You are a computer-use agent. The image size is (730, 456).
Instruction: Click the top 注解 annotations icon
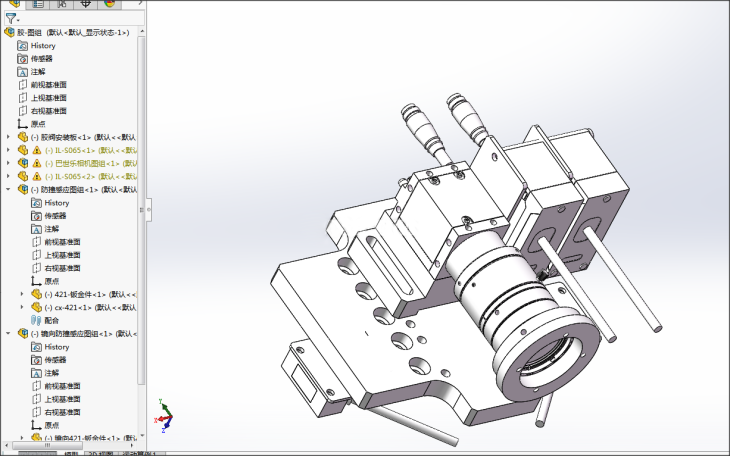(x=23, y=72)
